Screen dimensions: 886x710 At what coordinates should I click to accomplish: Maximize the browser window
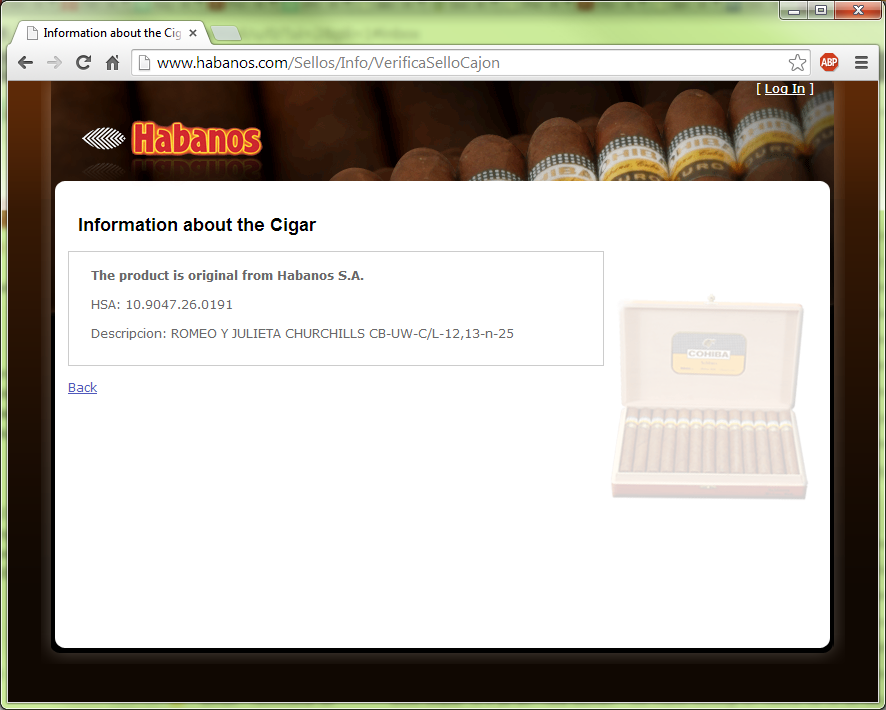click(x=821, y=11)
